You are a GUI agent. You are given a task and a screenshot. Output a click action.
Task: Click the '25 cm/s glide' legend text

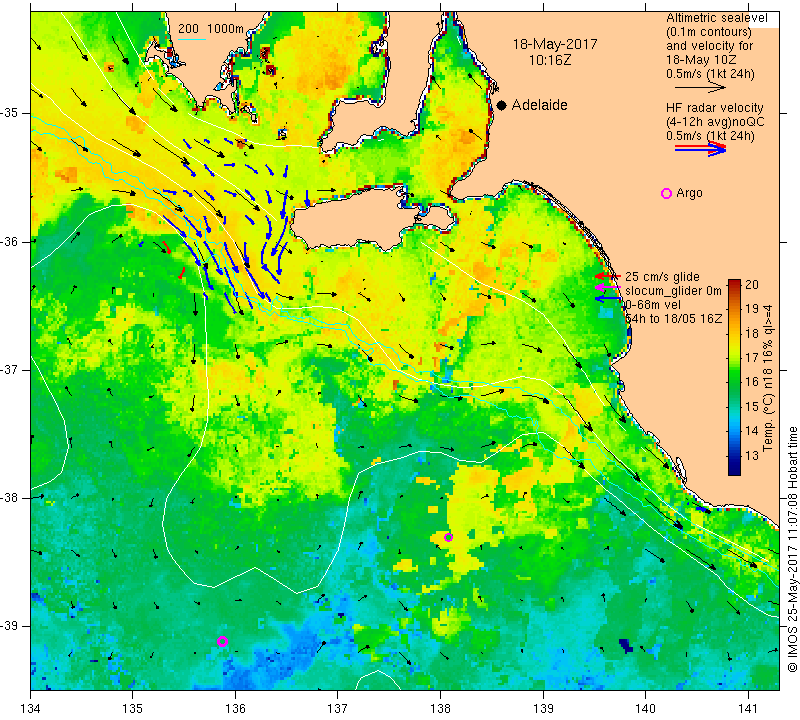pyautogui.click(x=662, y=277)
